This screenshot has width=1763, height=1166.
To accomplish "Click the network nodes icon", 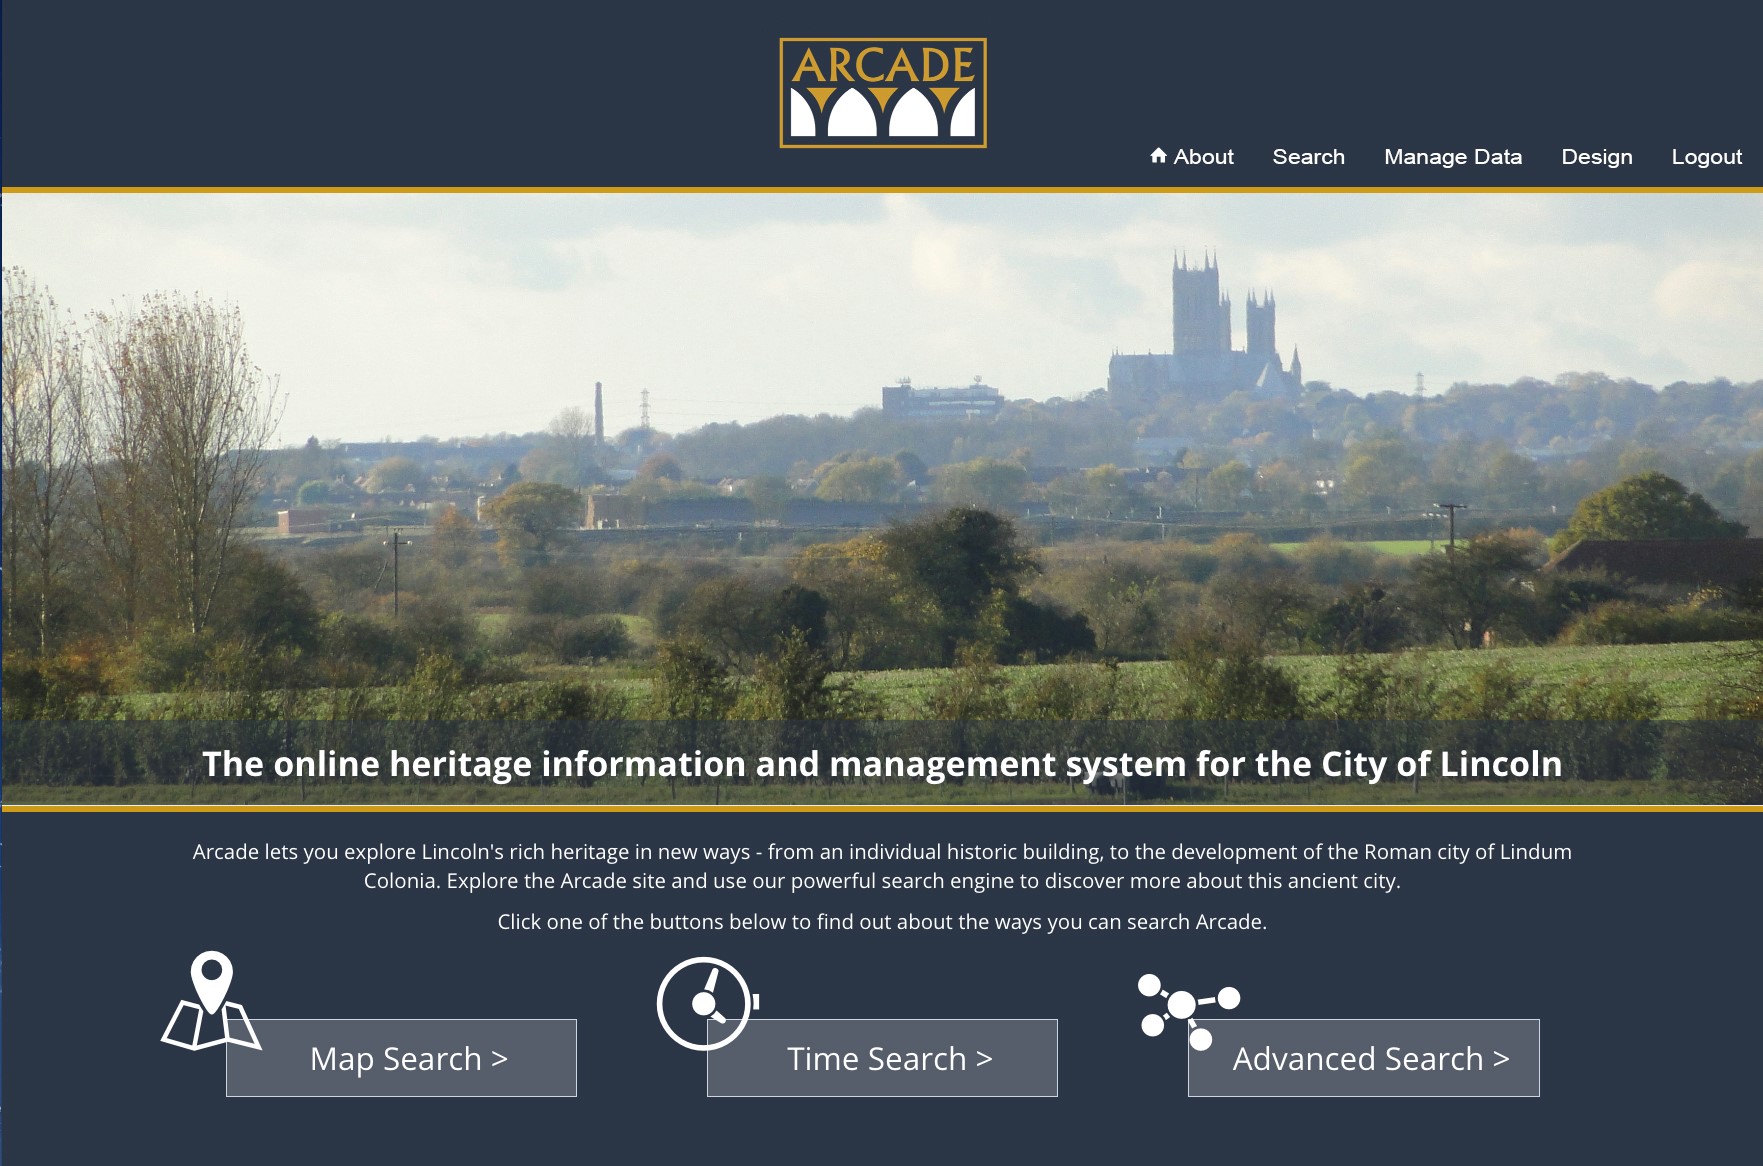I will pyautogui.click(x=1186, y=1007).
